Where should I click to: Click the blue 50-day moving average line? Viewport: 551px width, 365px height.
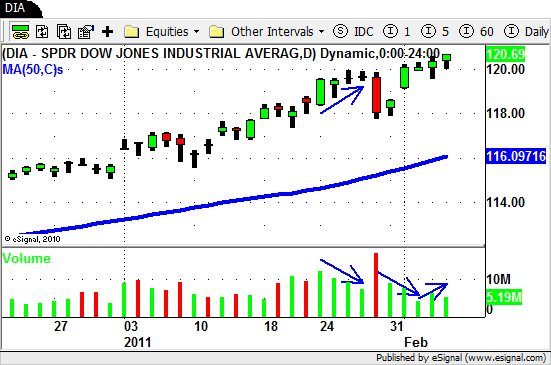click(x=232, y=201)
